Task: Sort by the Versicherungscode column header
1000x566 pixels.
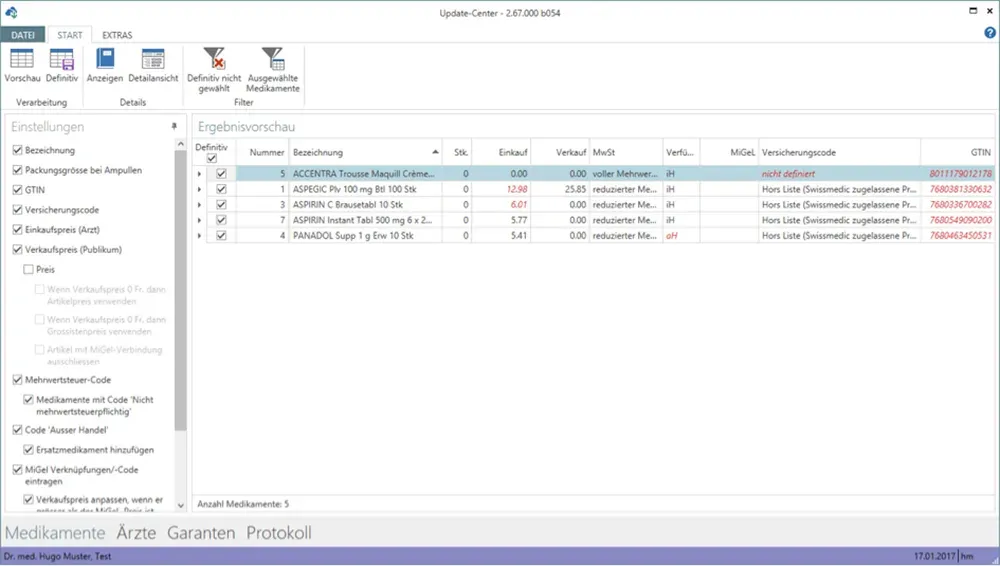Action: click(839, 152)
